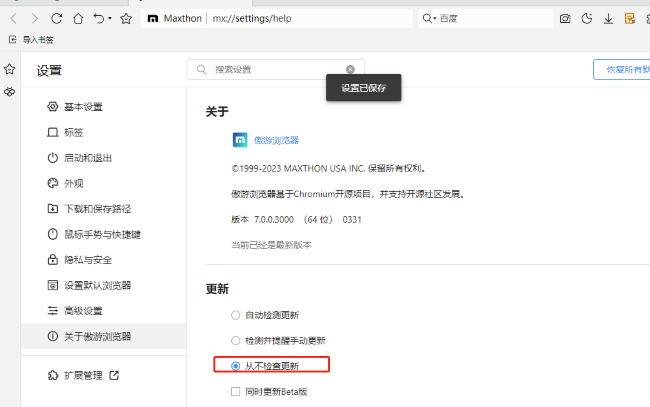Open the downloads arrow icon
Screen dimensions: 650x407
tap(608, 18)
